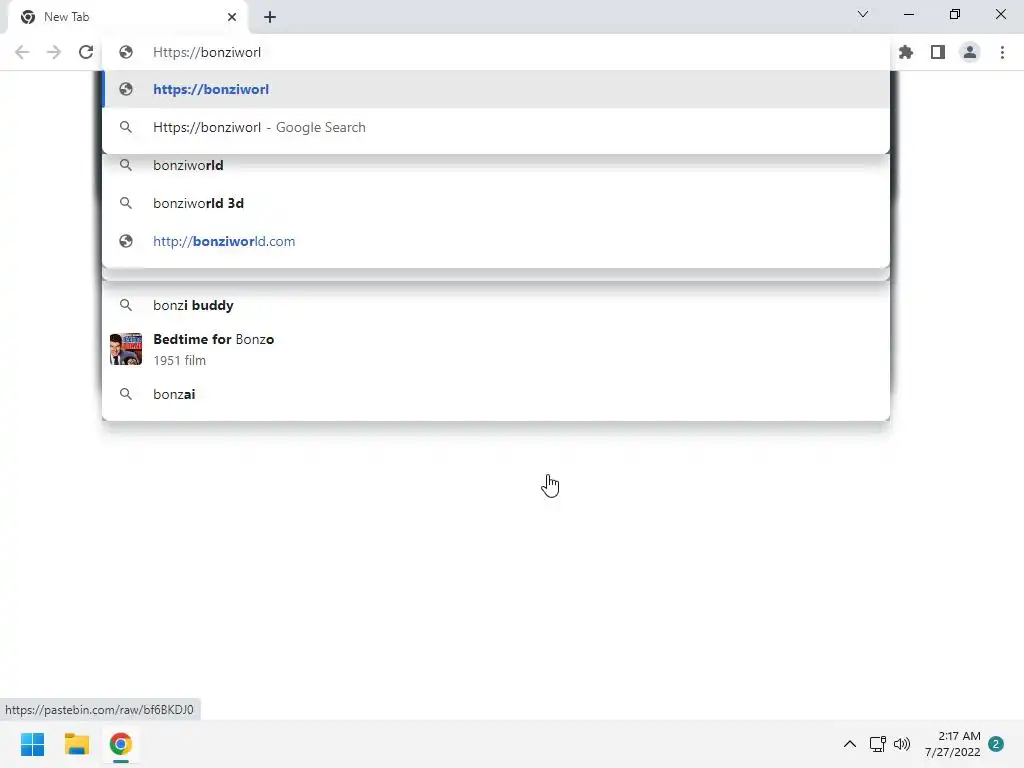The height and width of the screenshot is (768, 1024).
Task: Open notifications badge showing 2
Action: pos(996,744)
